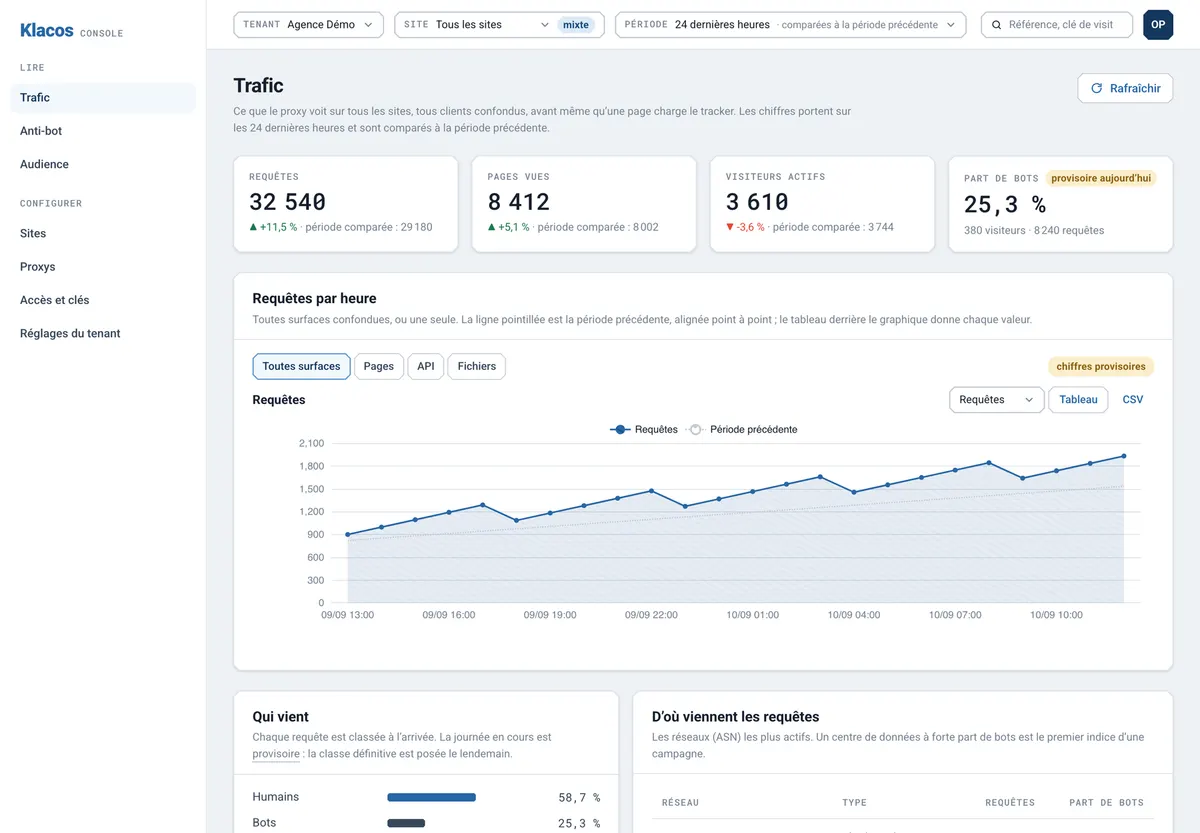This screenshot has width=1200, height=833.
Task: Open Réglages du tenant in the sidebar
Action: click(x=103, y=334)
